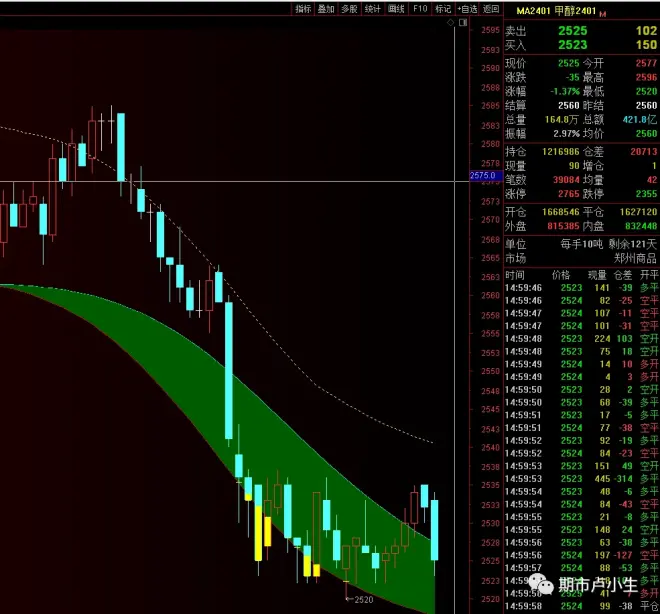Add to watchlist with +自选
The height and width of the screenshot is (614, 660).
(466, 8)
